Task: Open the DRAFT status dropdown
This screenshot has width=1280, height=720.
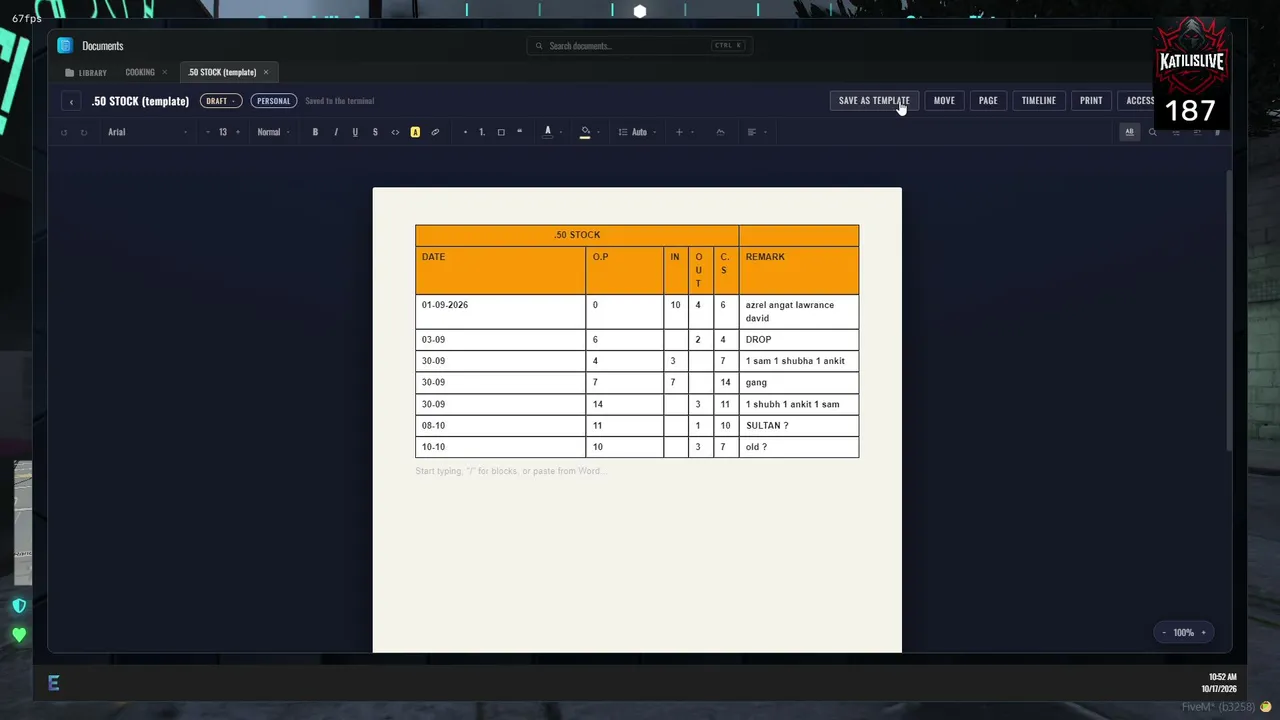Action: [x=220, y=101]
